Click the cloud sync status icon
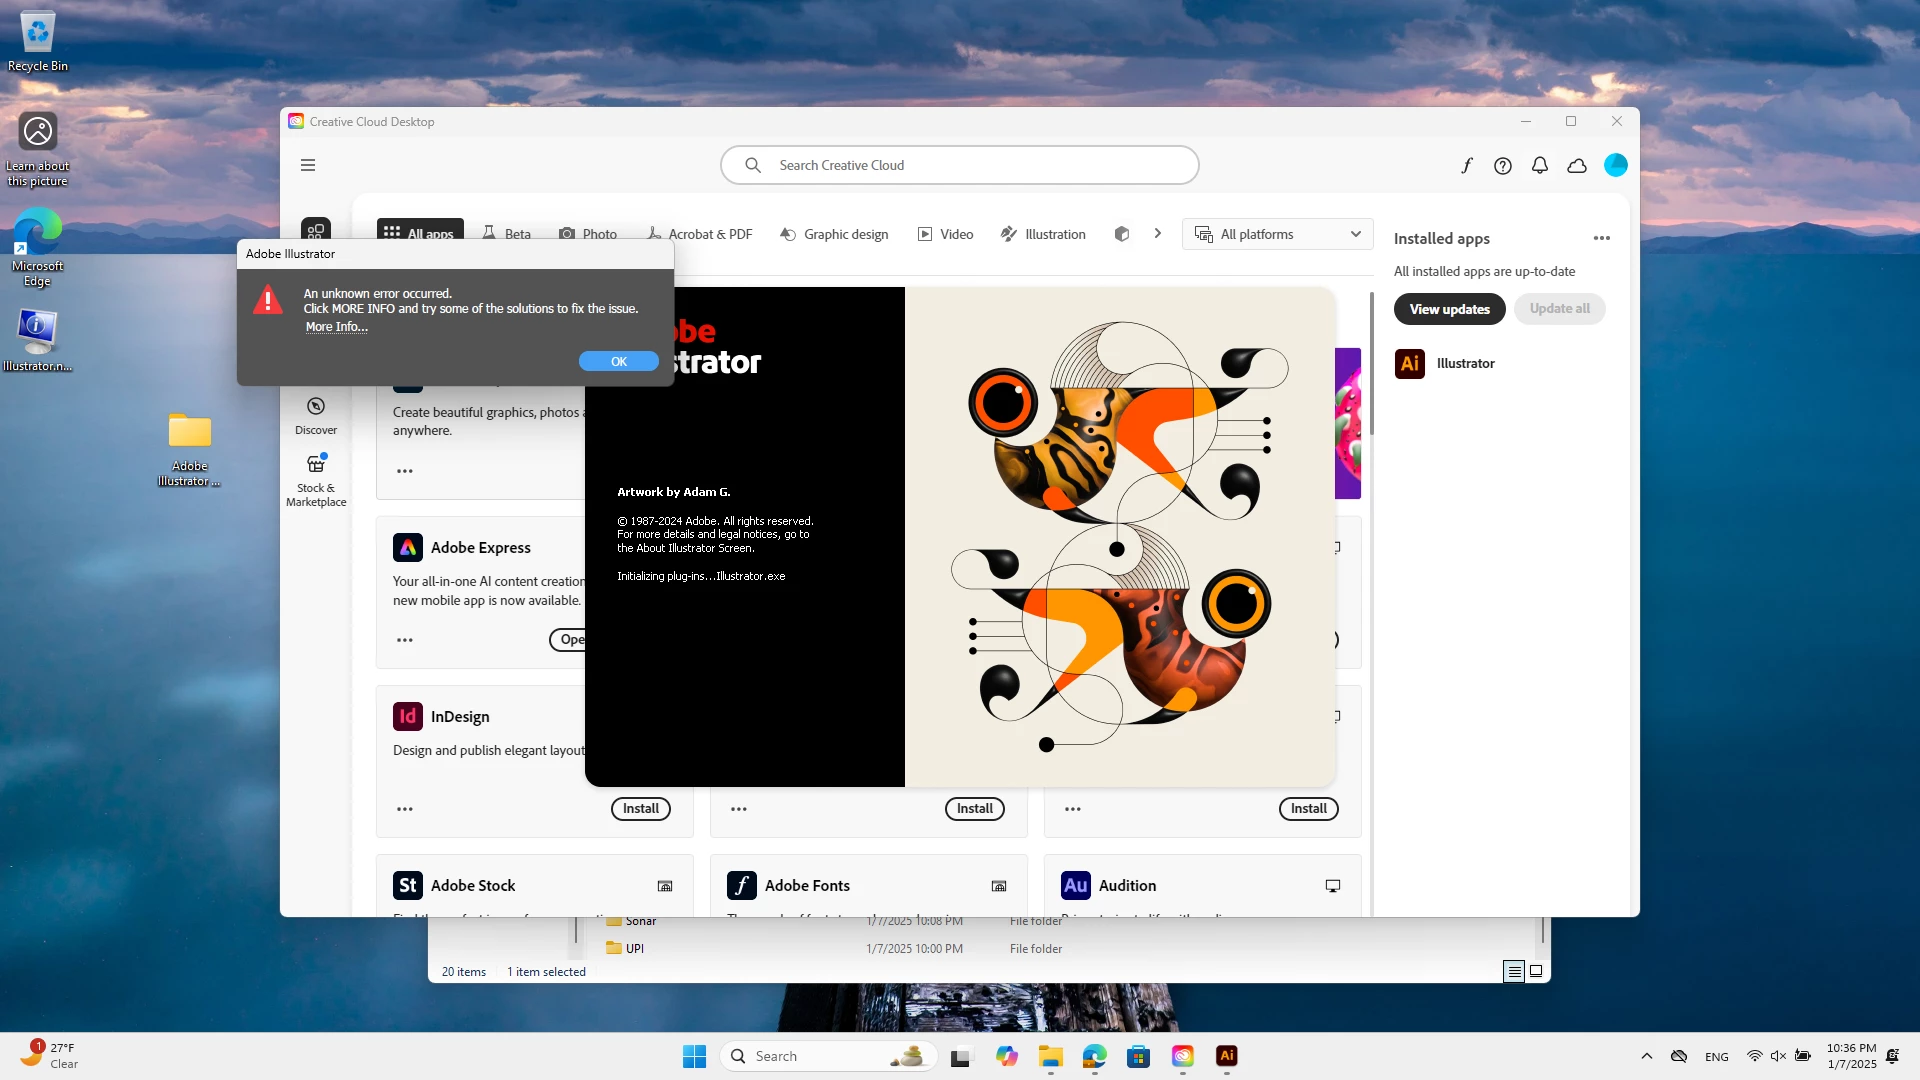Screen dimensions: 1920x1080 point(1577,166)
